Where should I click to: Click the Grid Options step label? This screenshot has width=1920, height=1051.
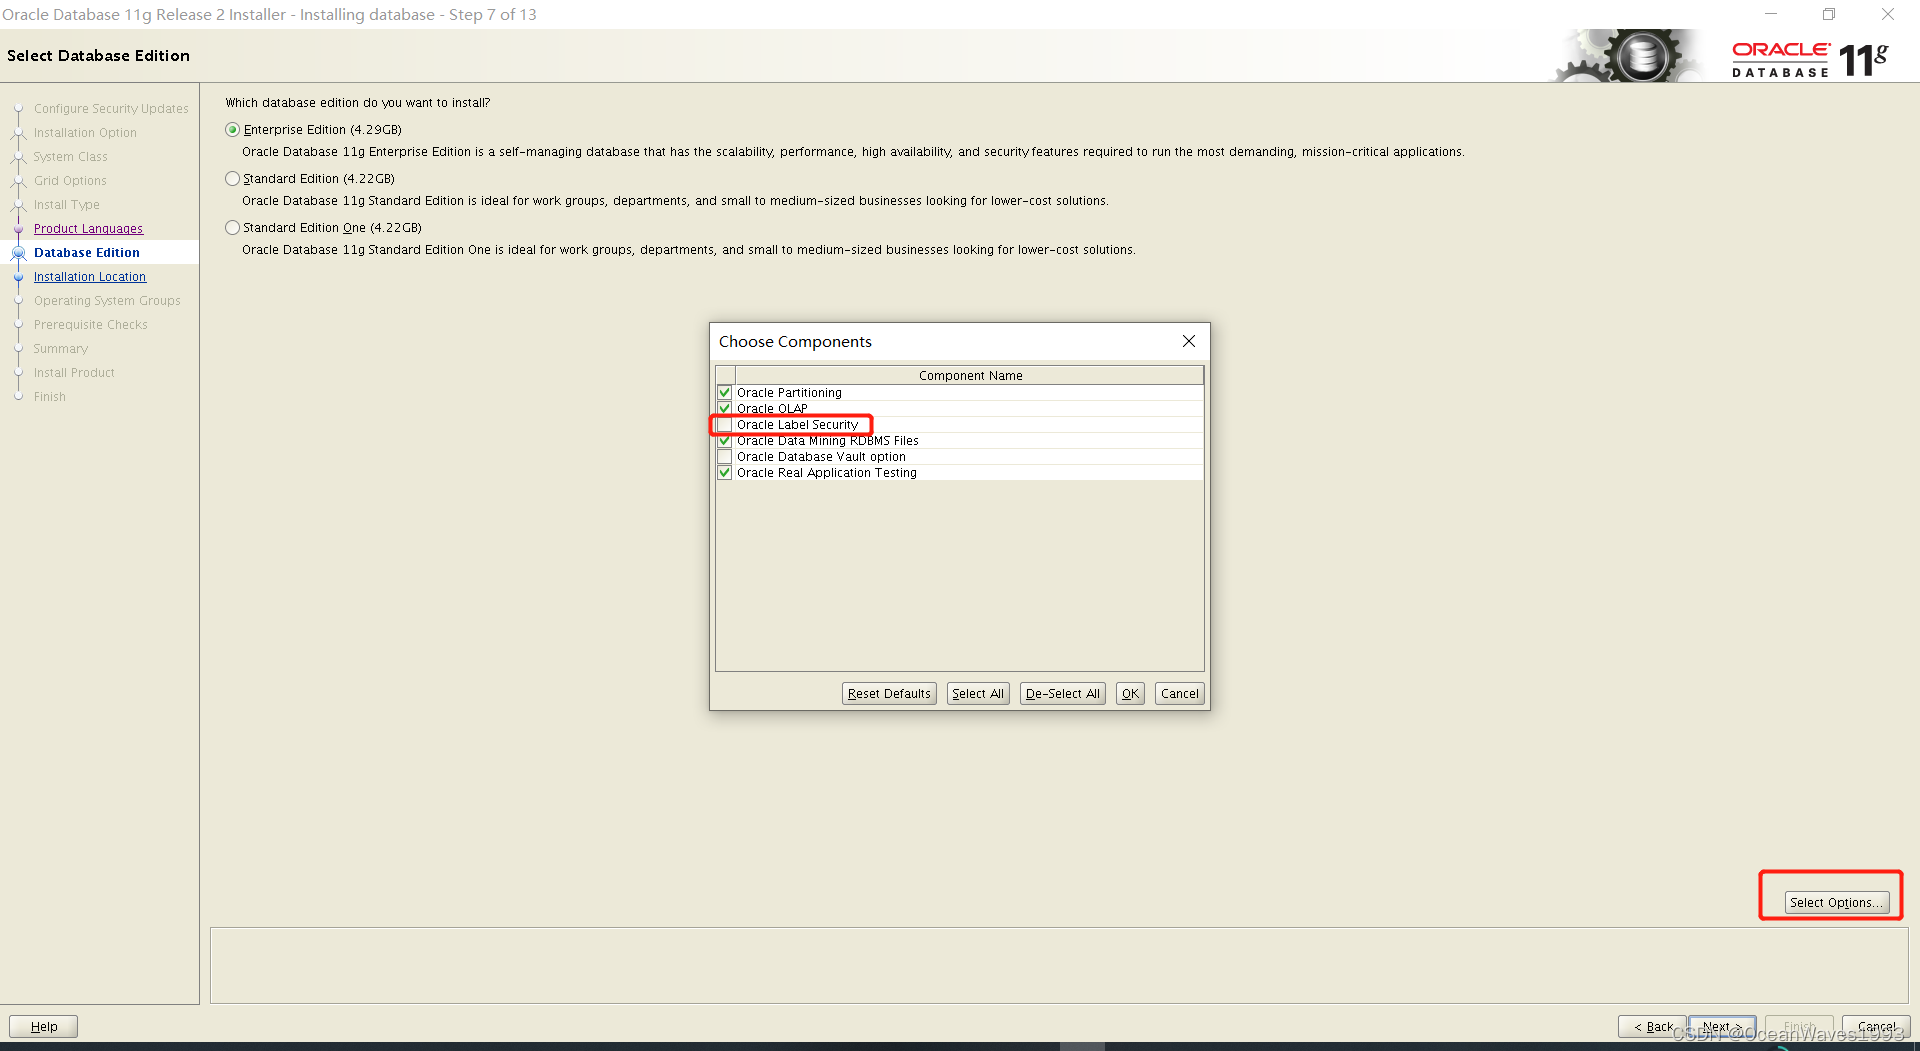[70, 181]
